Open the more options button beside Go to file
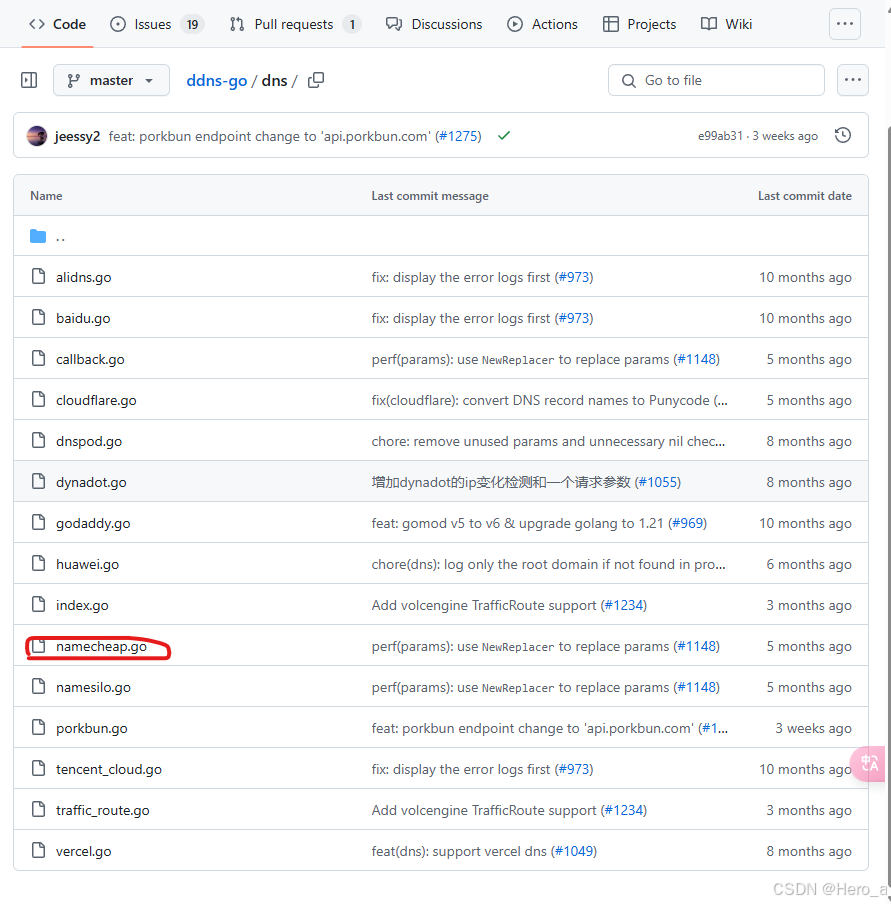This screenshot has height=904, width=891. [852, 80]
